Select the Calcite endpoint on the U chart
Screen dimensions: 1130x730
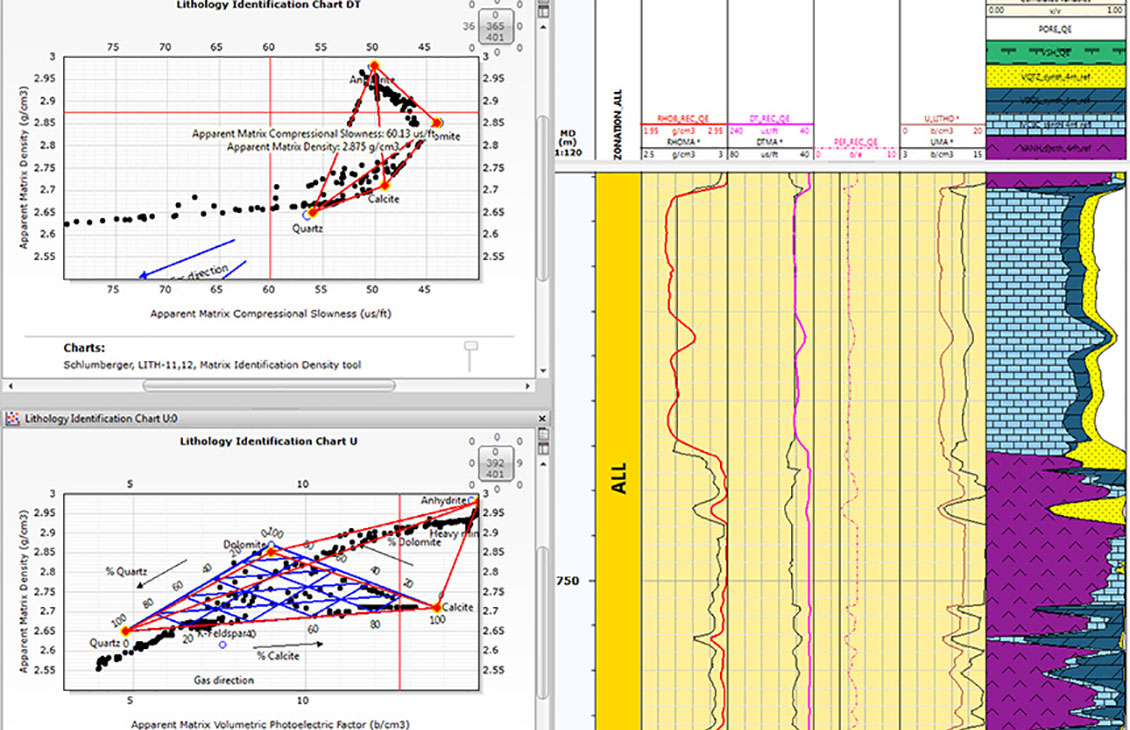click(x=437, y=607)
